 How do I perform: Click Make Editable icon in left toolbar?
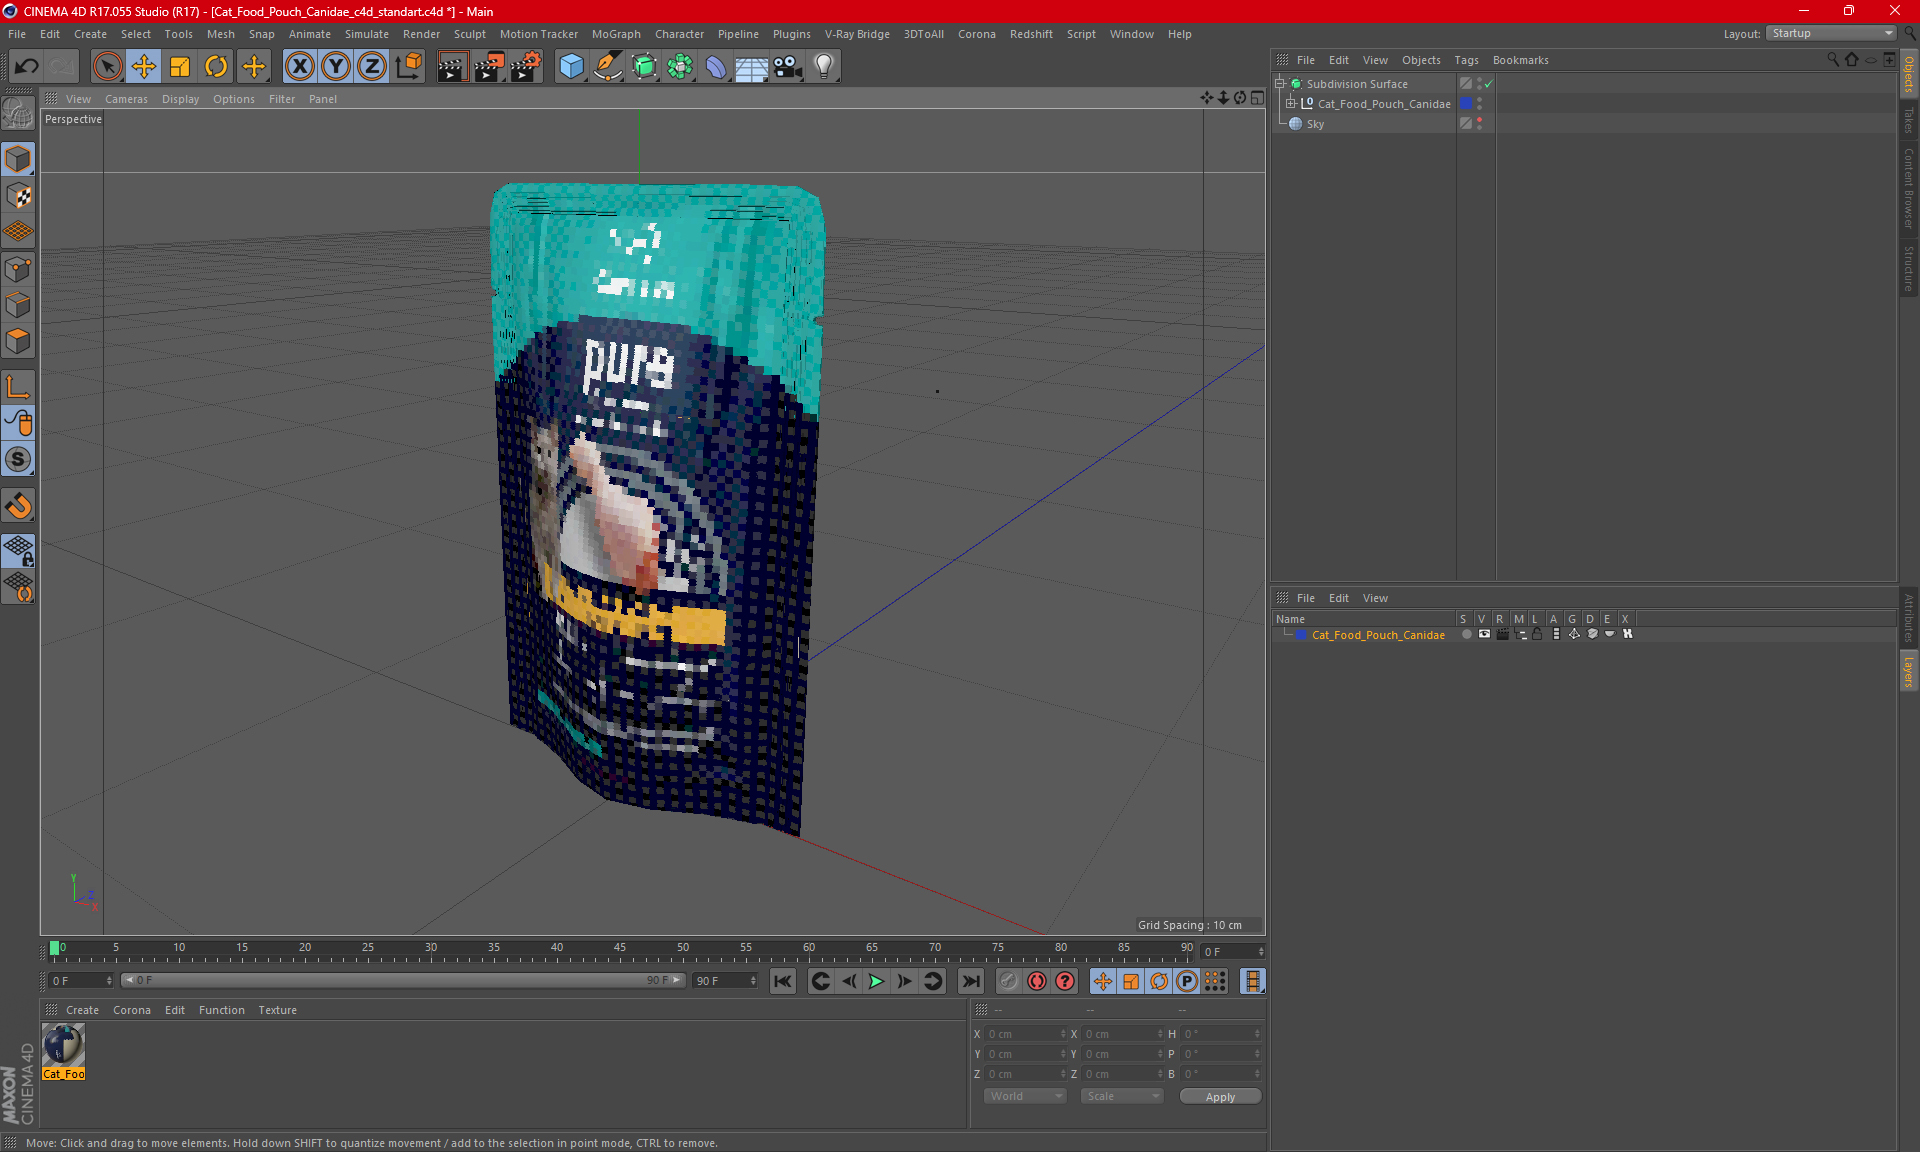point(18,113)
